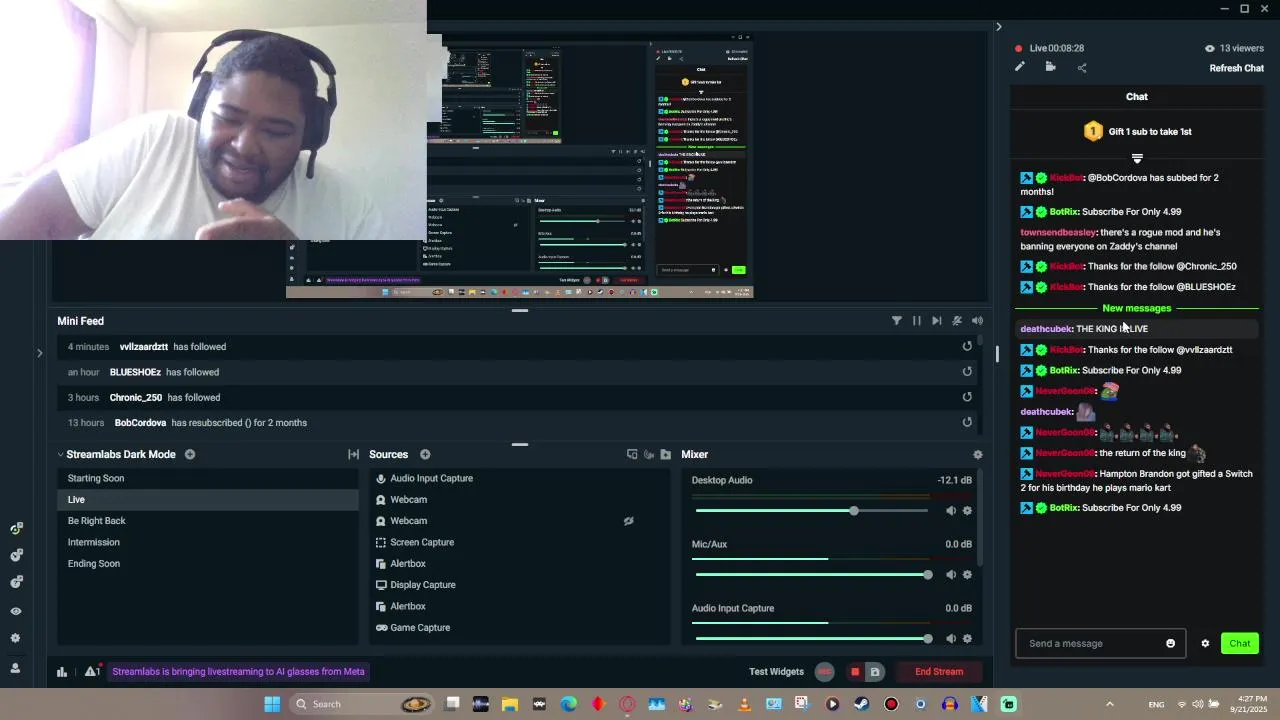Show the hidden second Webcam source
1280x720 pixels.
pos(629,521)
